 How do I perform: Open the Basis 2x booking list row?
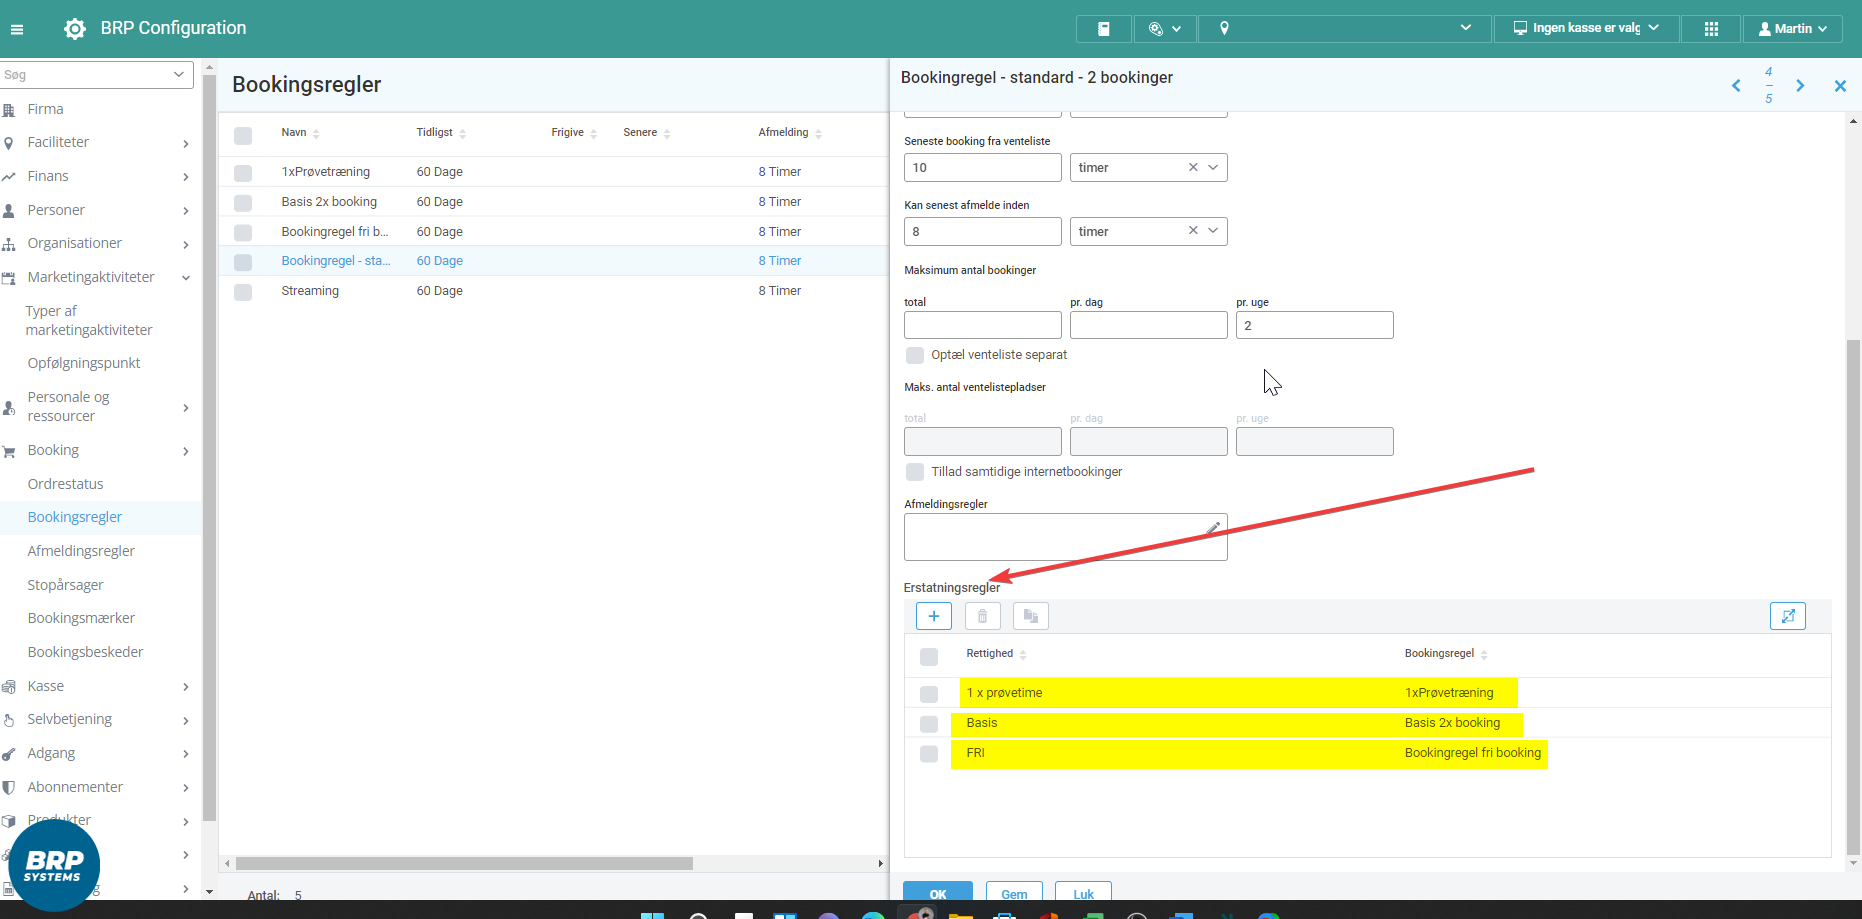click(x=553, y=202)
